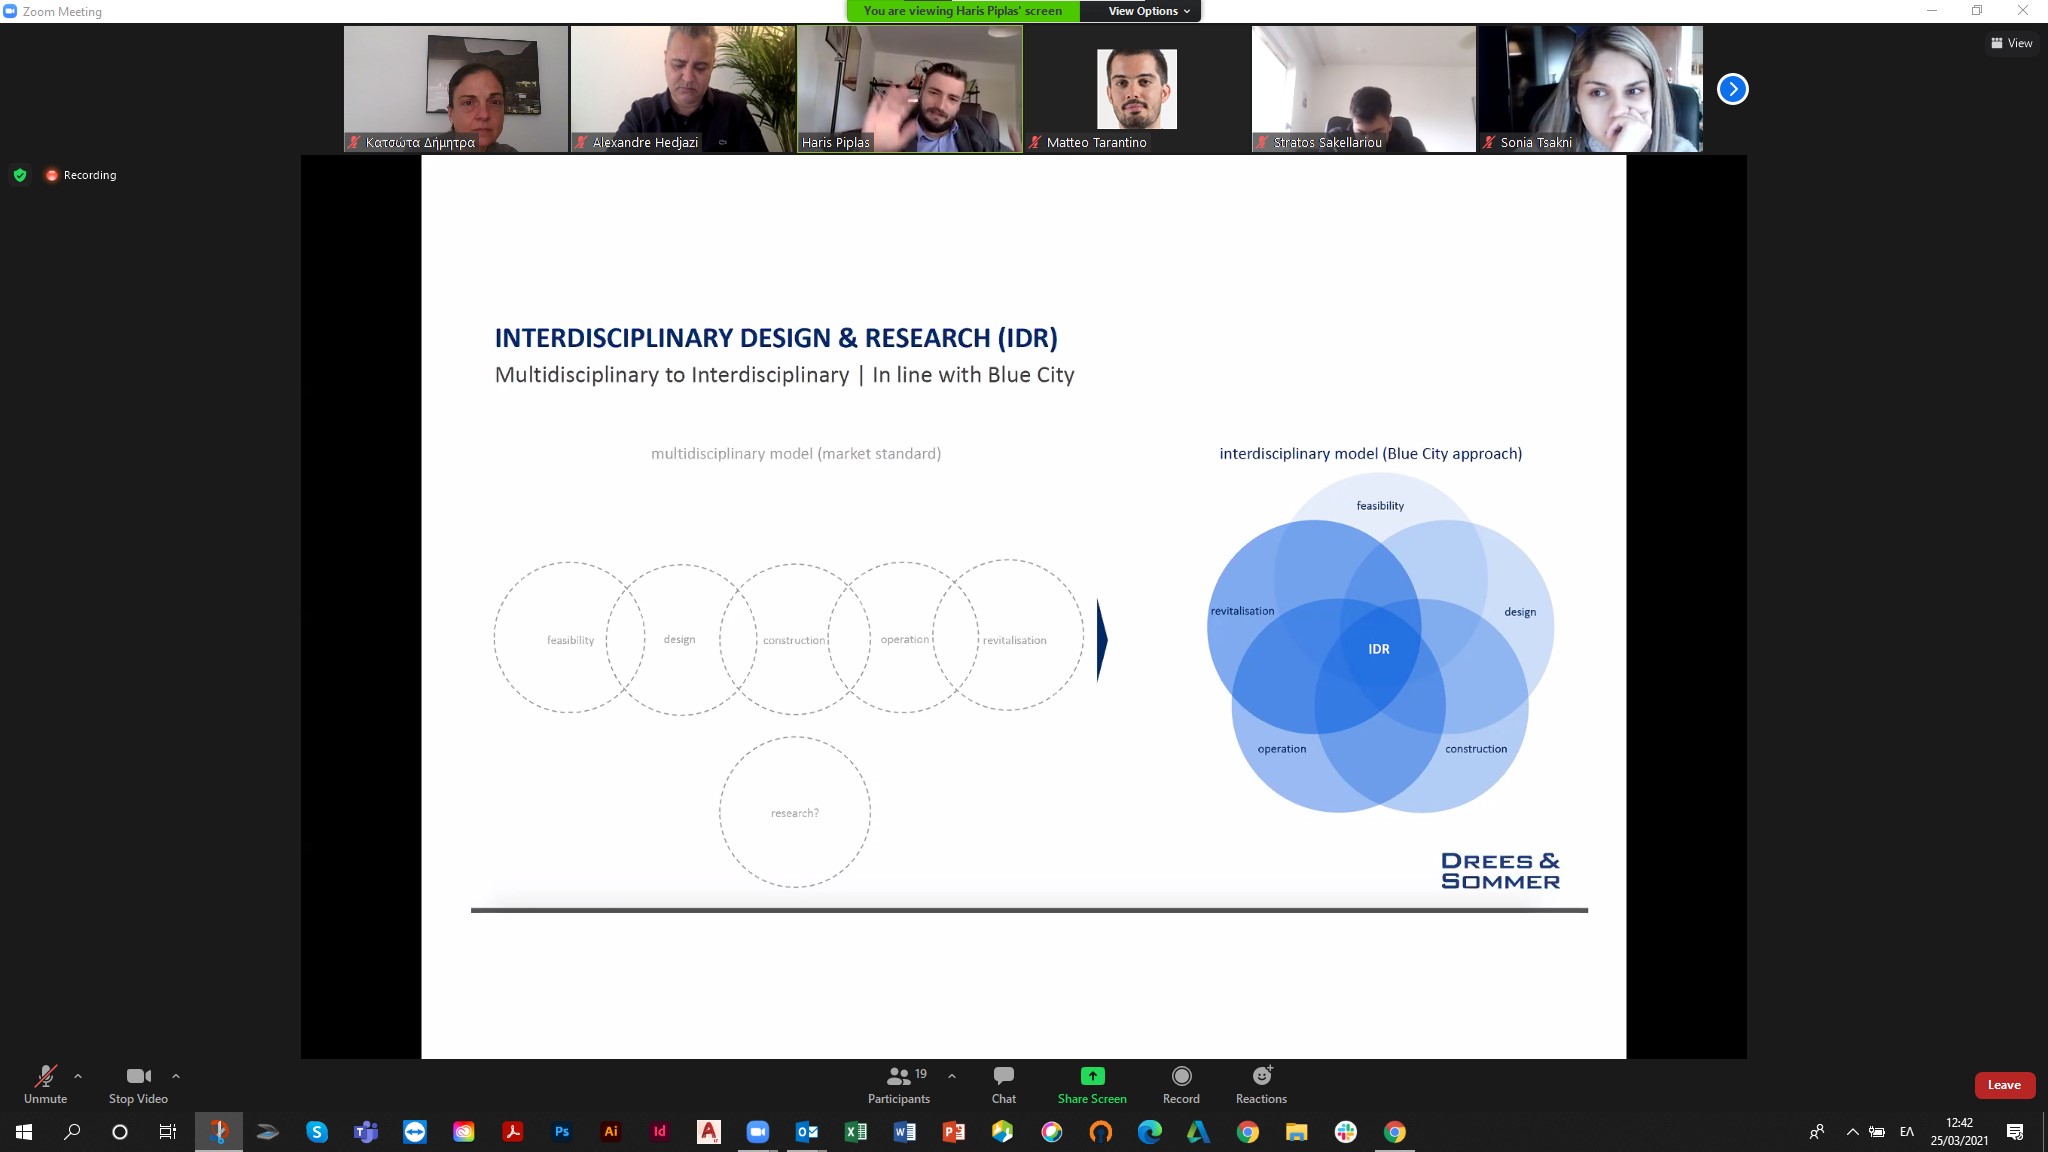The image size is (2048, 1152).
Task: Open InDesign from the taskbar
Action: click(x=660, y=1132)
